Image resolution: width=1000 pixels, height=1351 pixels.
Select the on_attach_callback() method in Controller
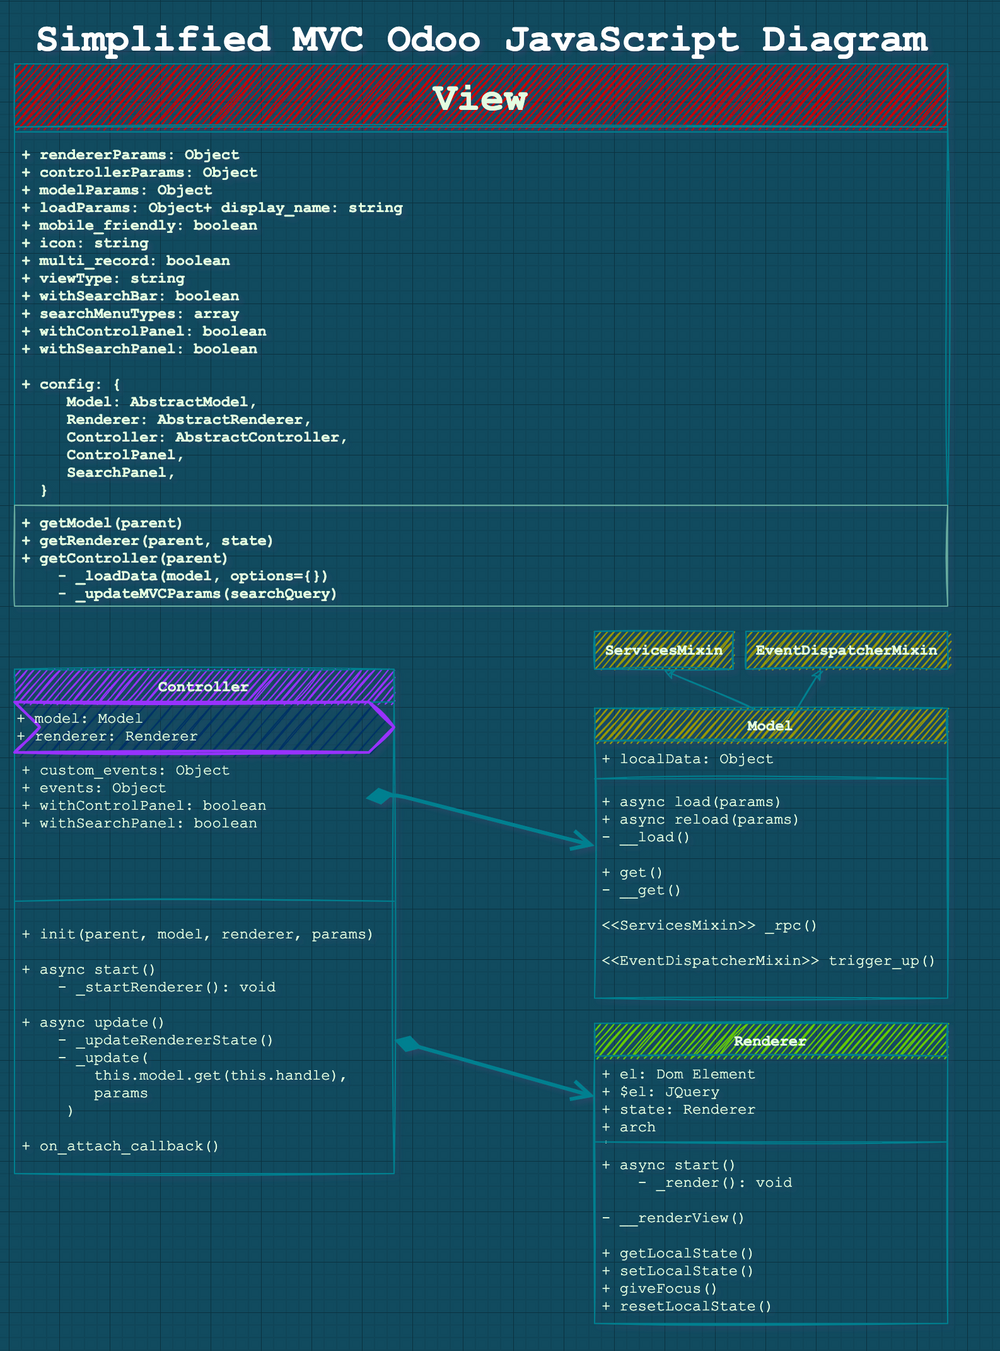click(129, 1146)
